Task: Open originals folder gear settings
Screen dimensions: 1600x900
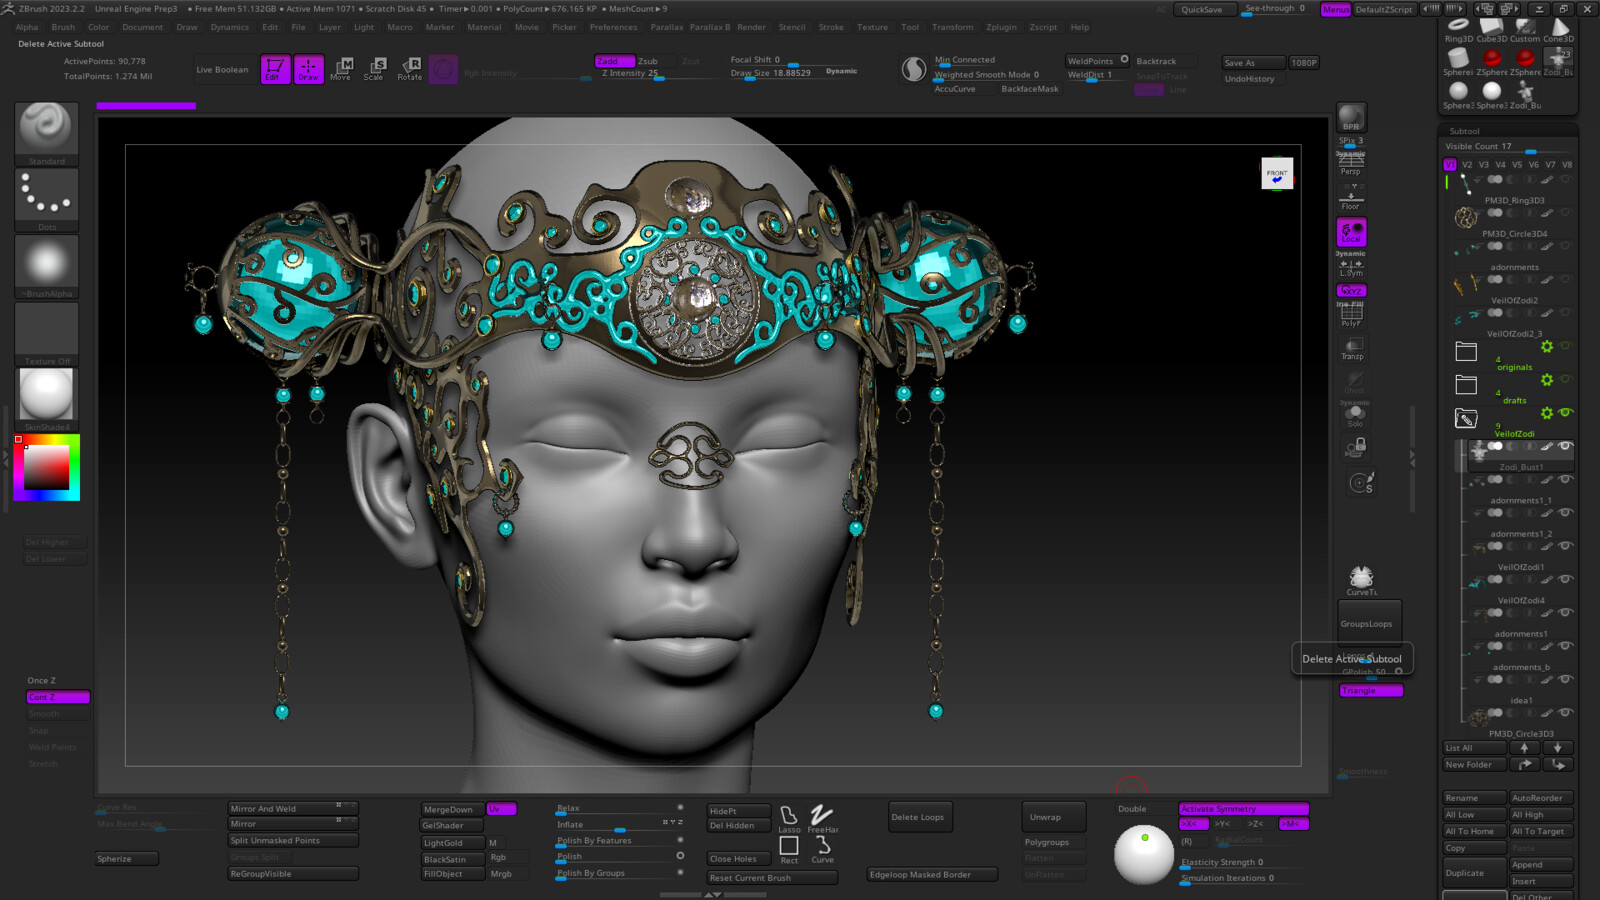Action: [1547, 346]
